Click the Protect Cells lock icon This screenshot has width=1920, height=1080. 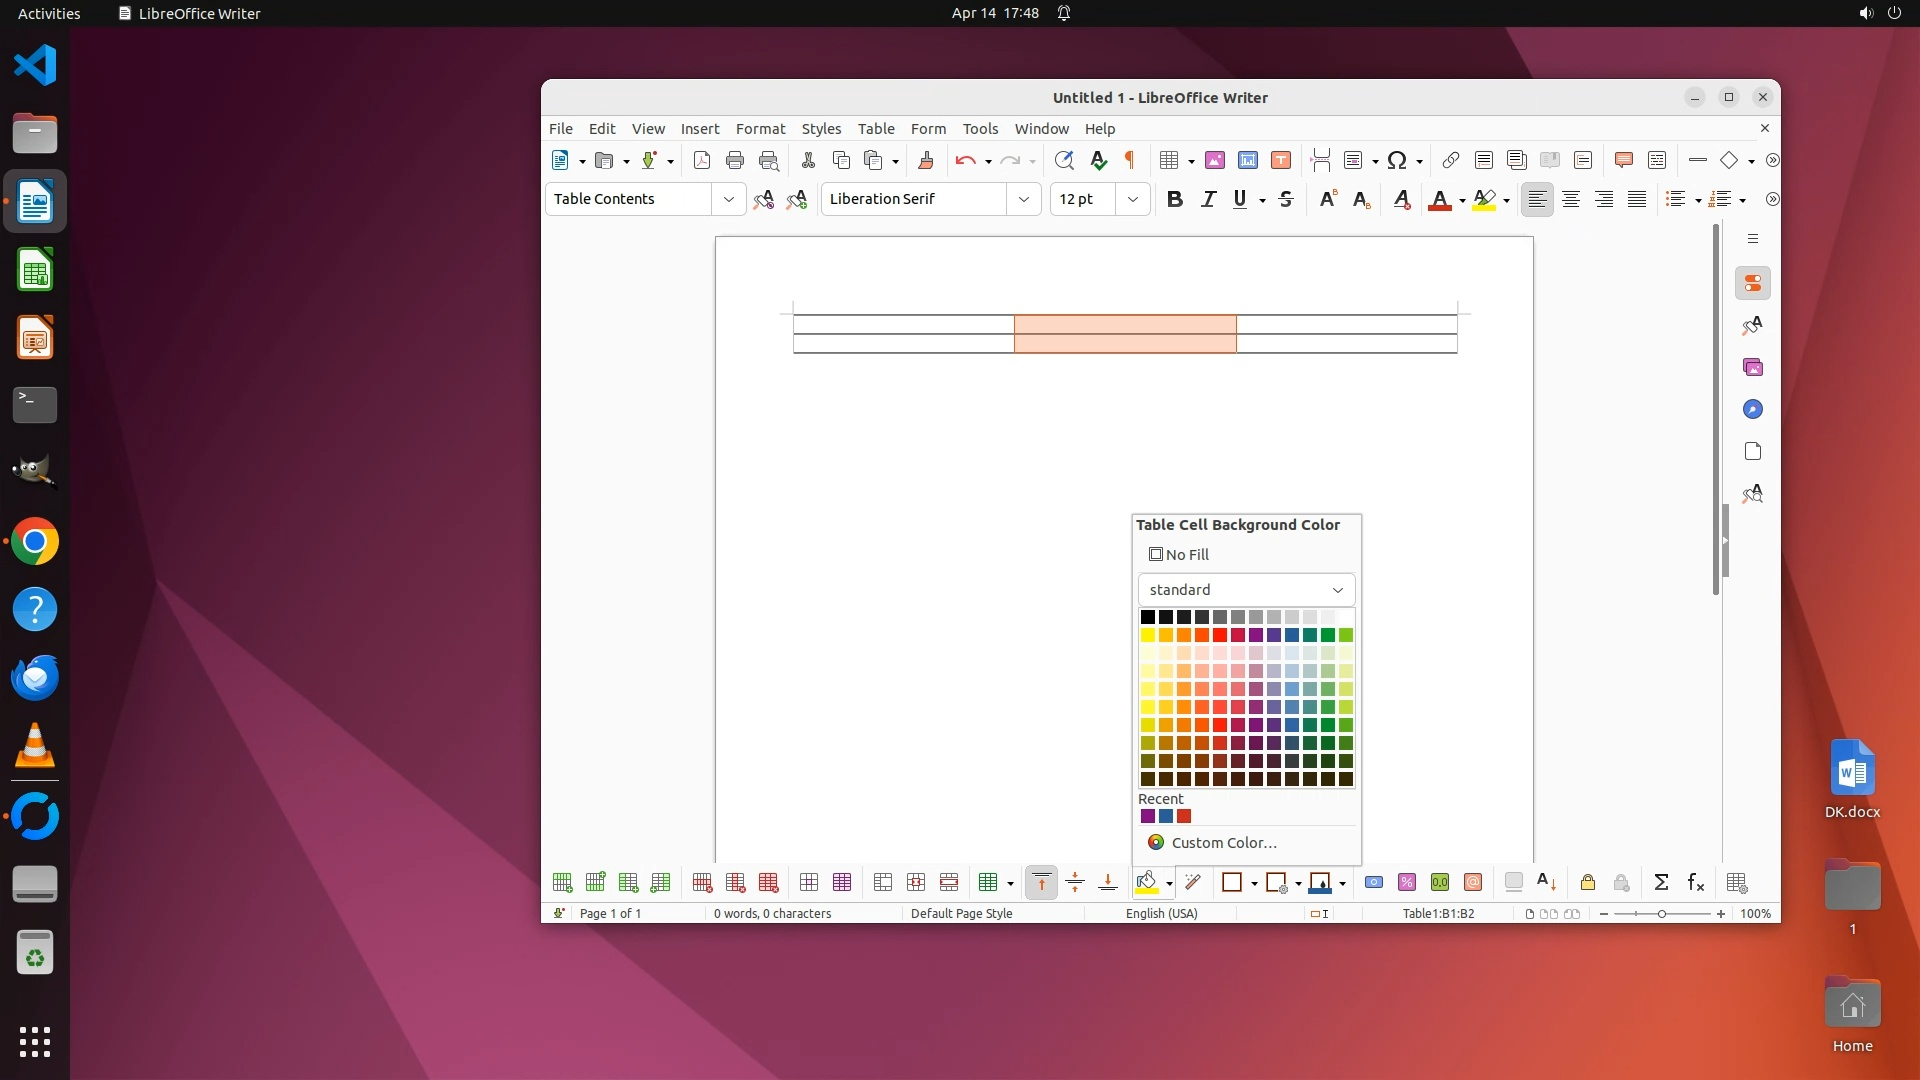pos(1587,882)
